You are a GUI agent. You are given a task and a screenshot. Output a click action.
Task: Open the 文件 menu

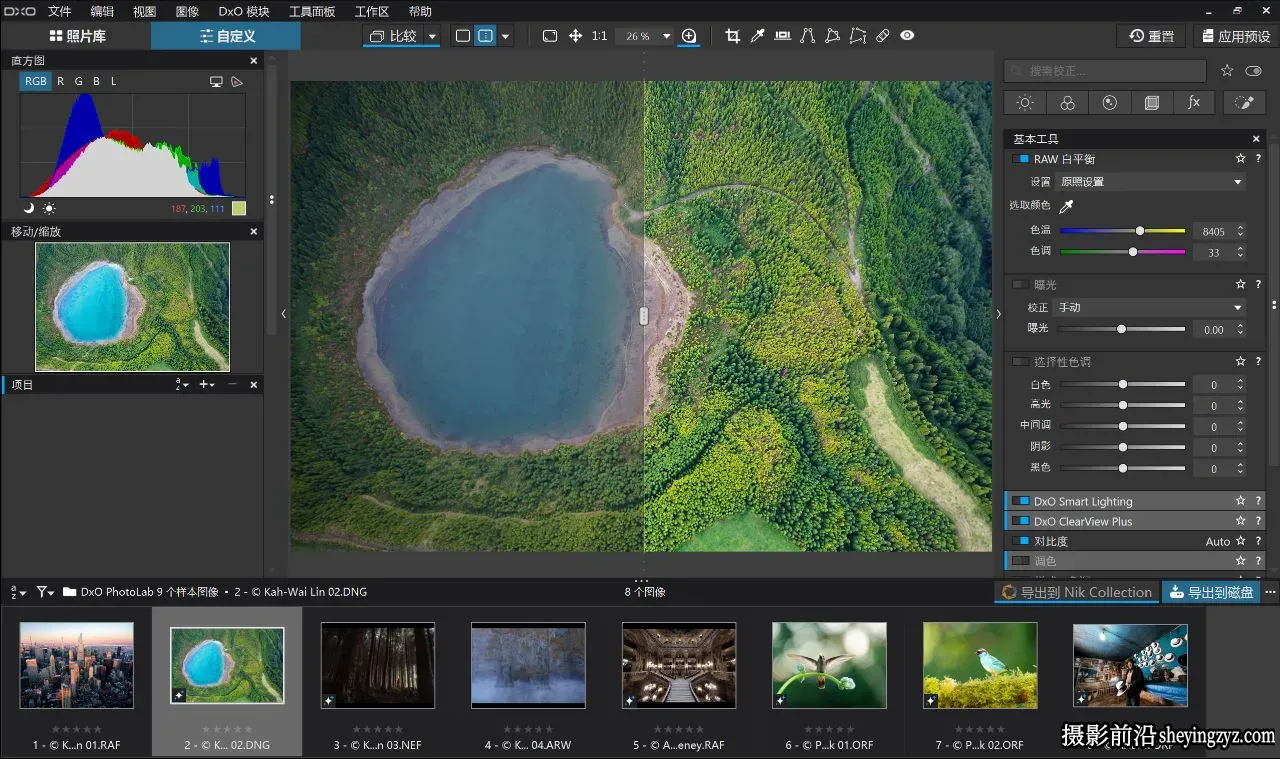coord(60,11)
